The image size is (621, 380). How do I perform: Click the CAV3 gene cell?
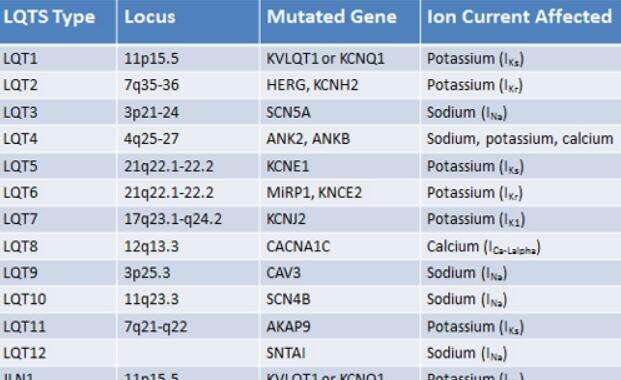(340, 273)
